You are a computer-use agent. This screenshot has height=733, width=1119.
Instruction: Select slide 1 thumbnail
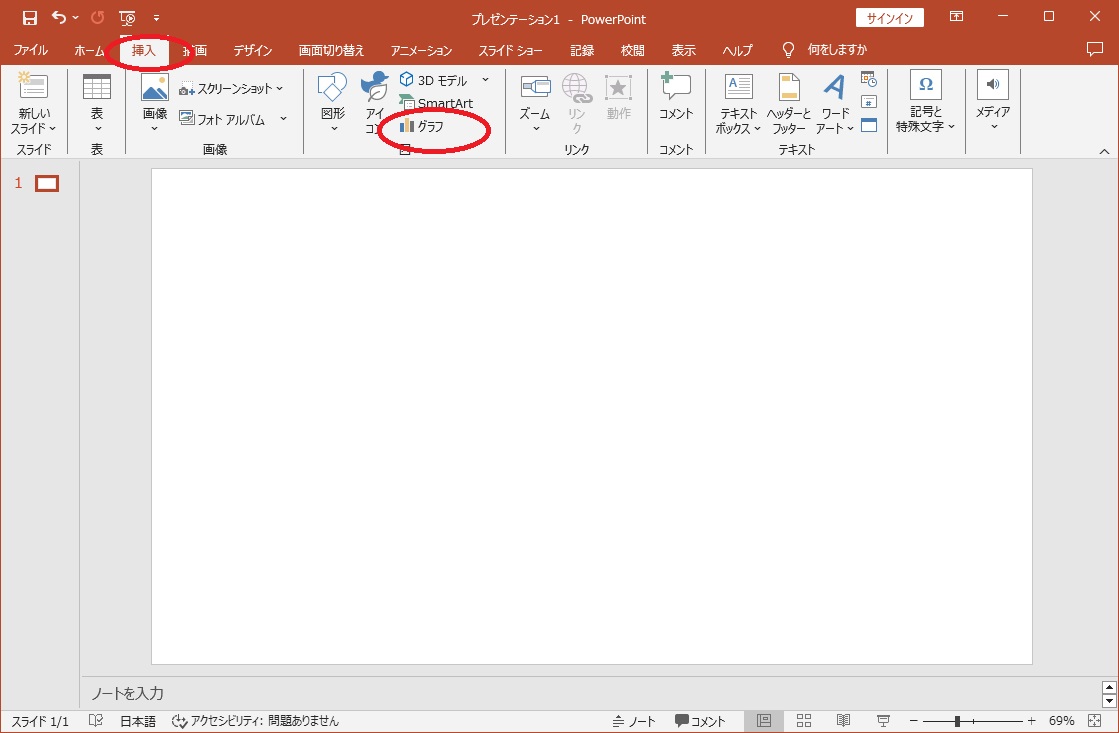click(47, 183)
